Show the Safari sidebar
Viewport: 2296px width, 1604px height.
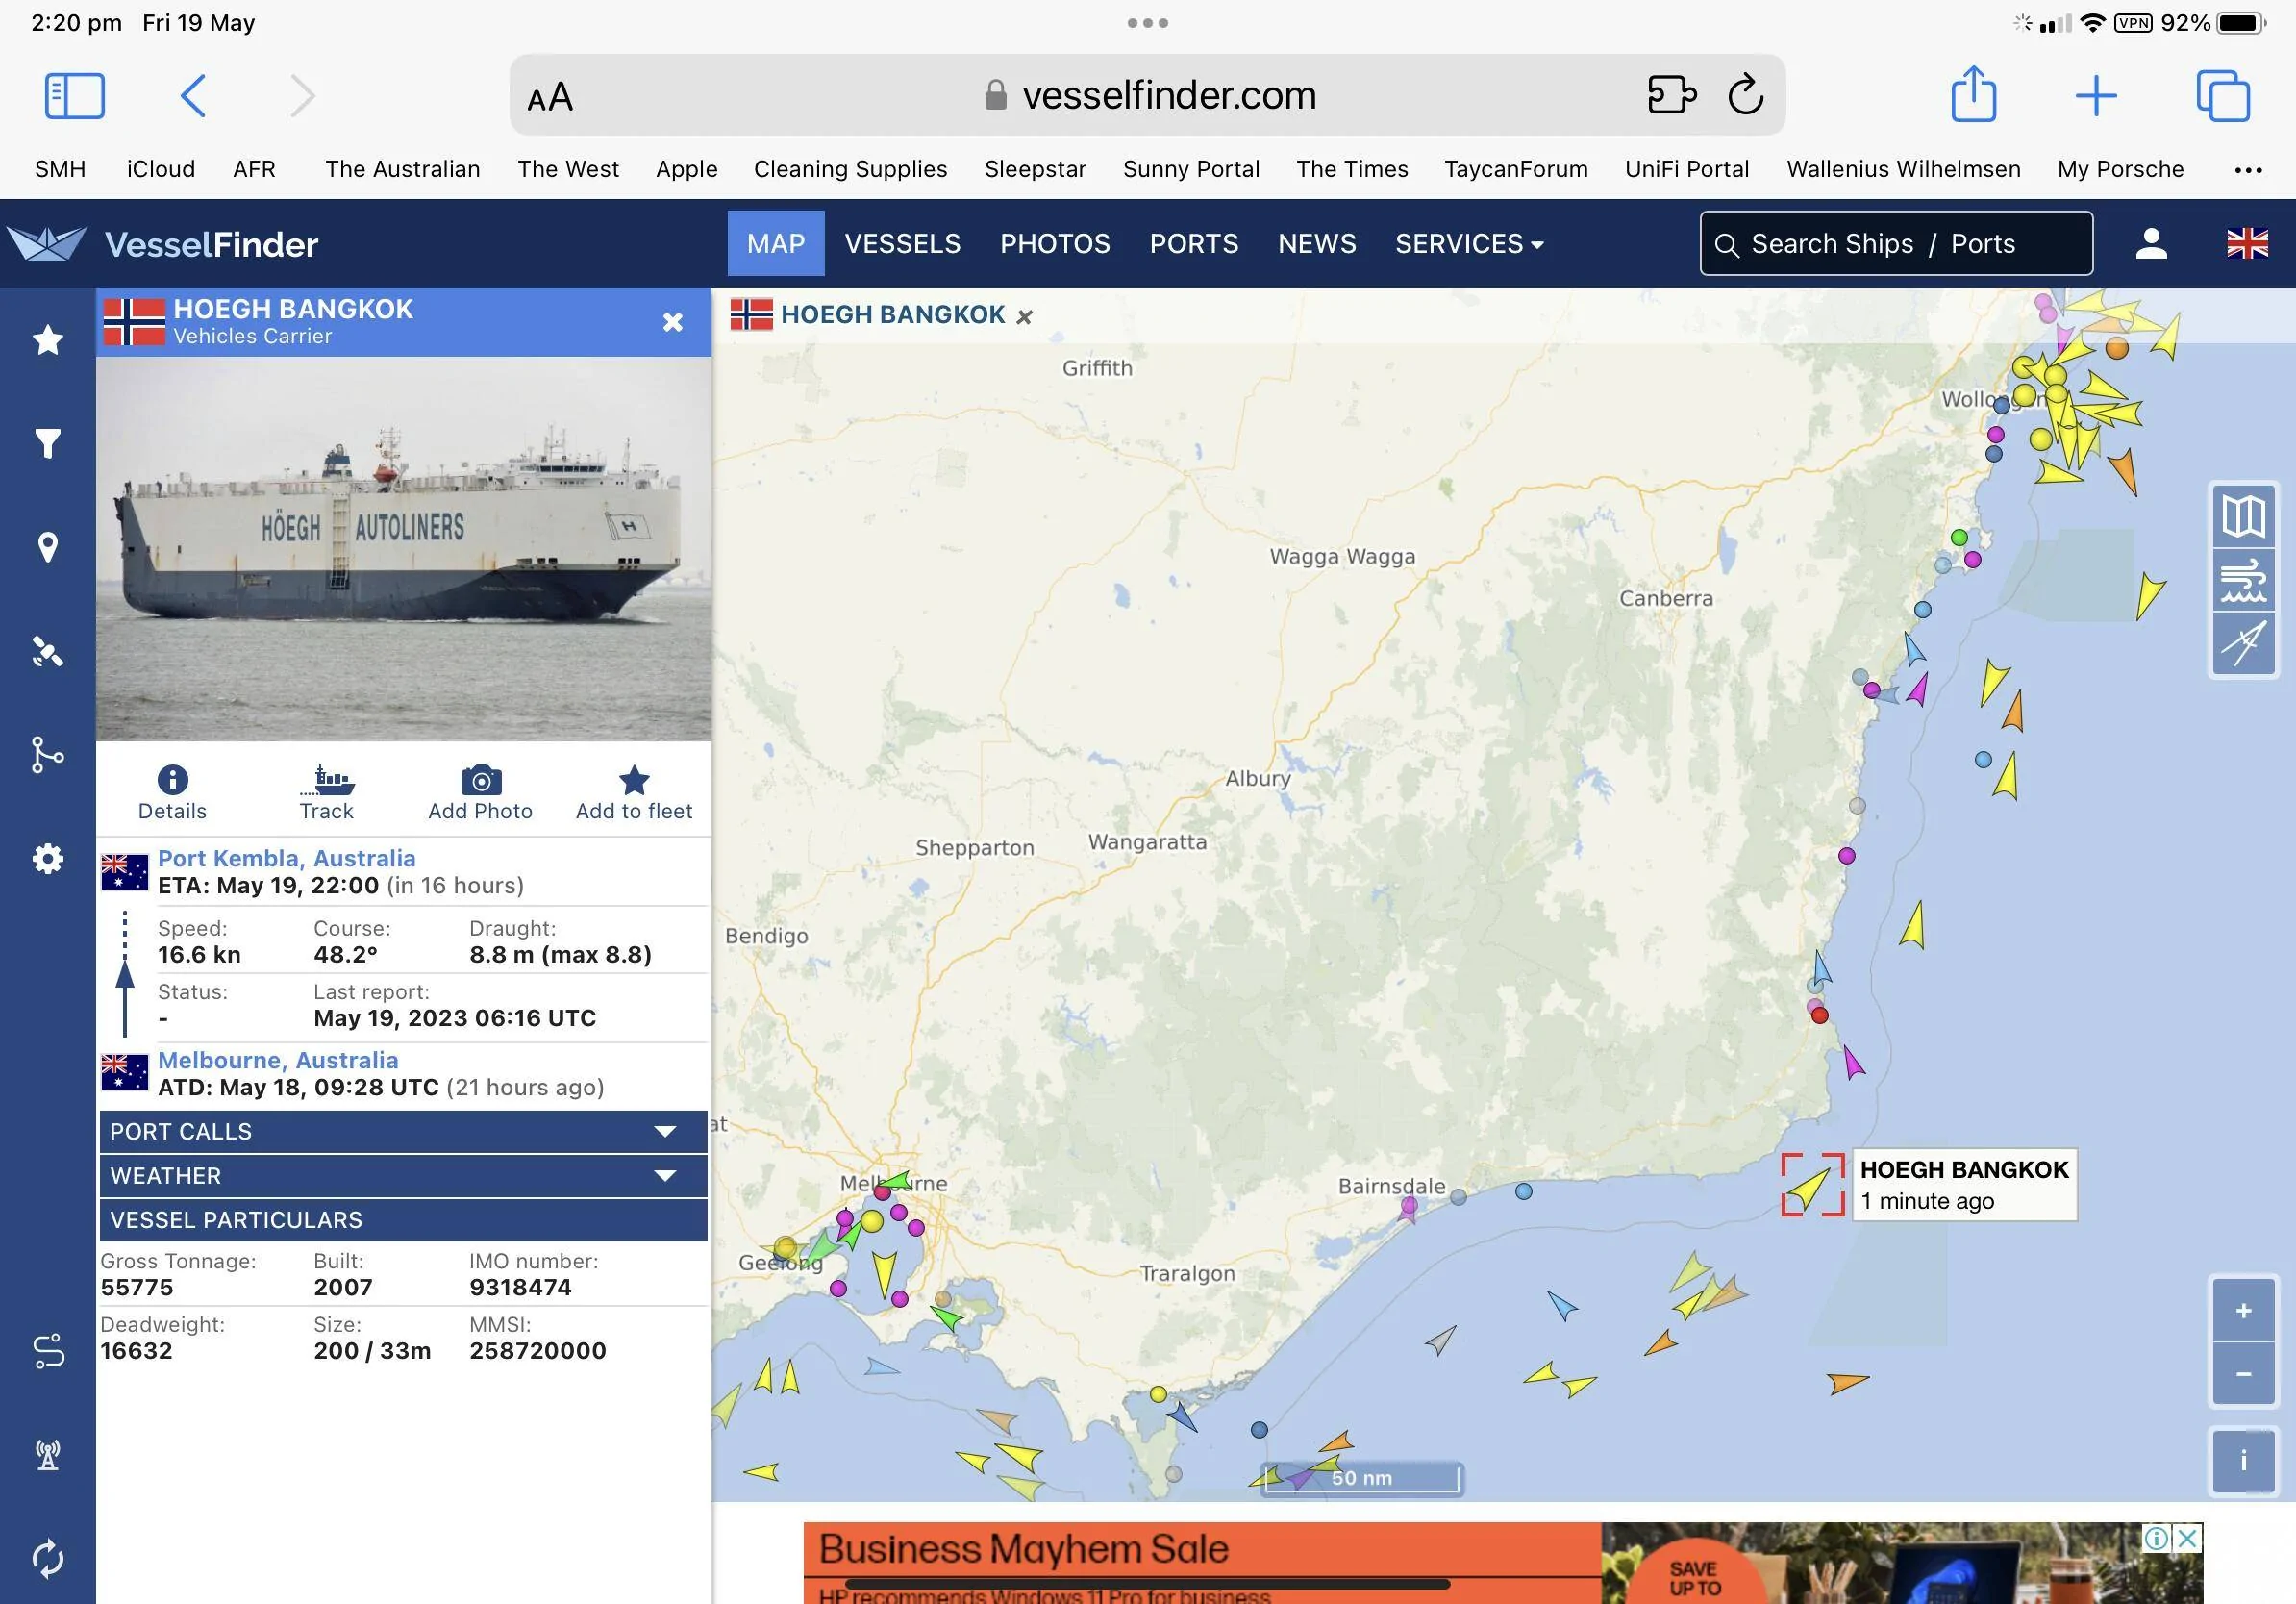[75, 96]
